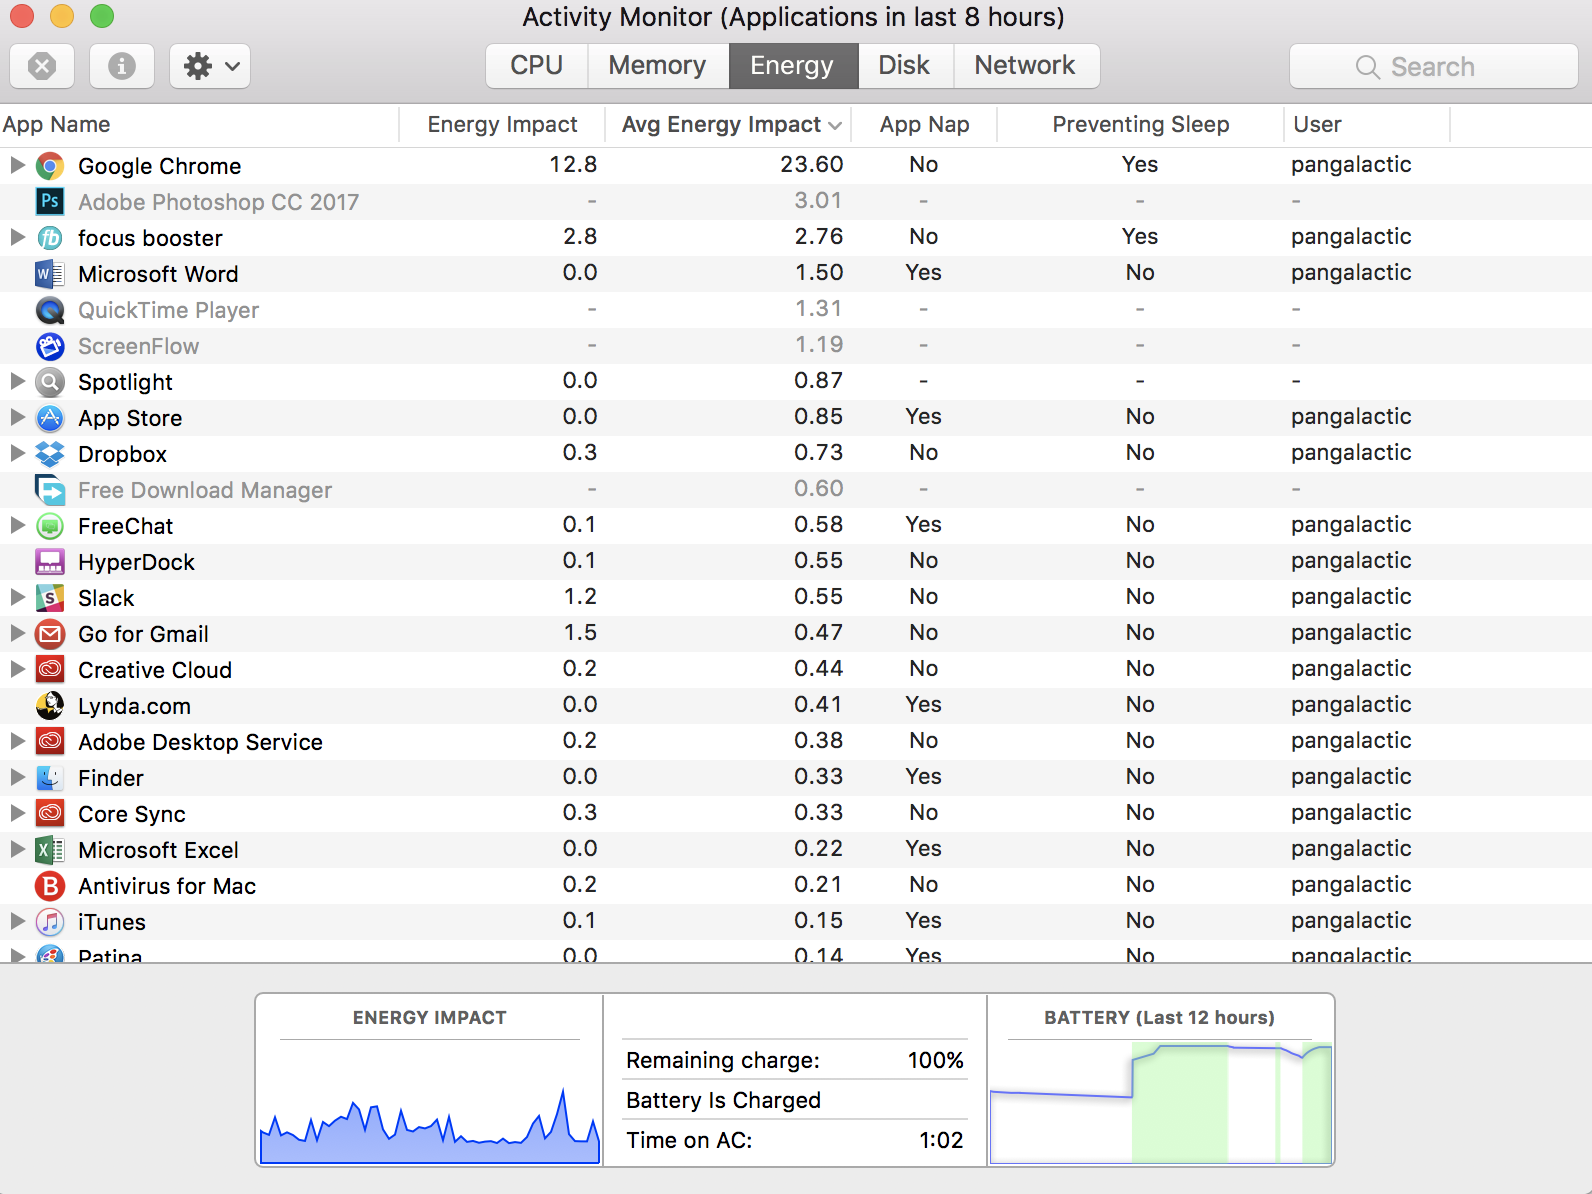Expand the Google Chrome process group
This screenshot has height=1194, width=1592.
coord(17,165)
